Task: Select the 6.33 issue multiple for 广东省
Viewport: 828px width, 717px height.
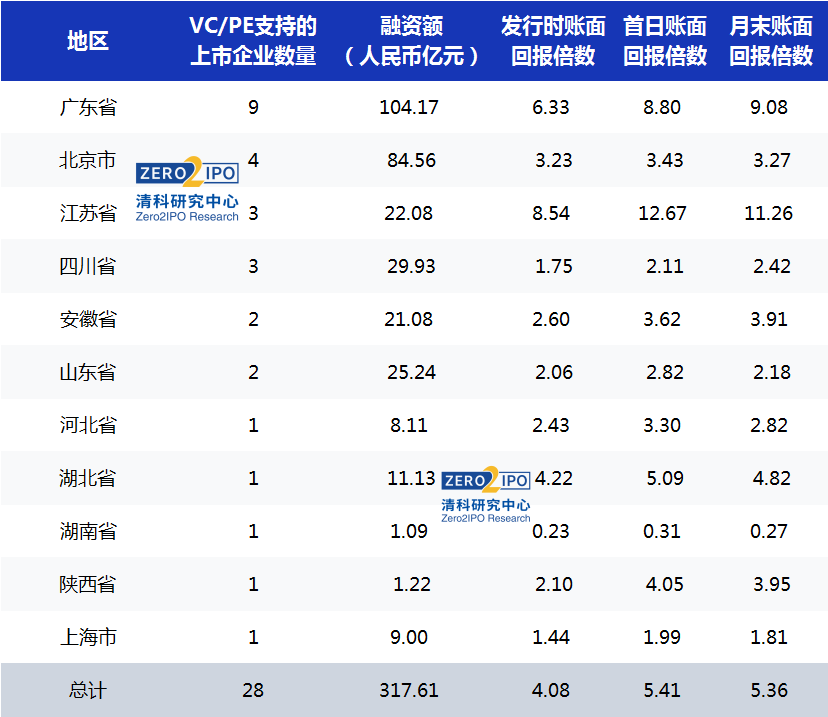Action: (x=551, y=107)
